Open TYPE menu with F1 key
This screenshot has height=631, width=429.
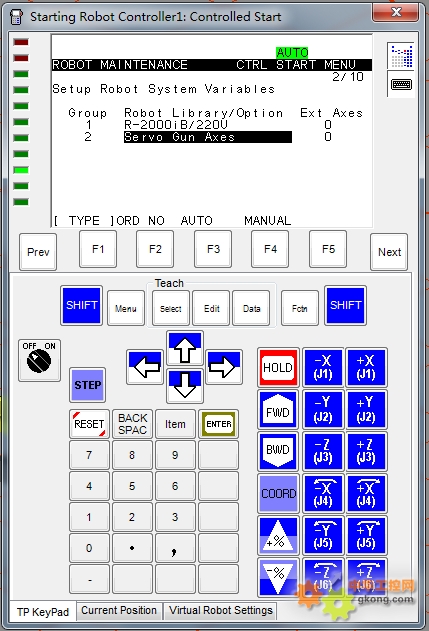(x=98, y=249)
